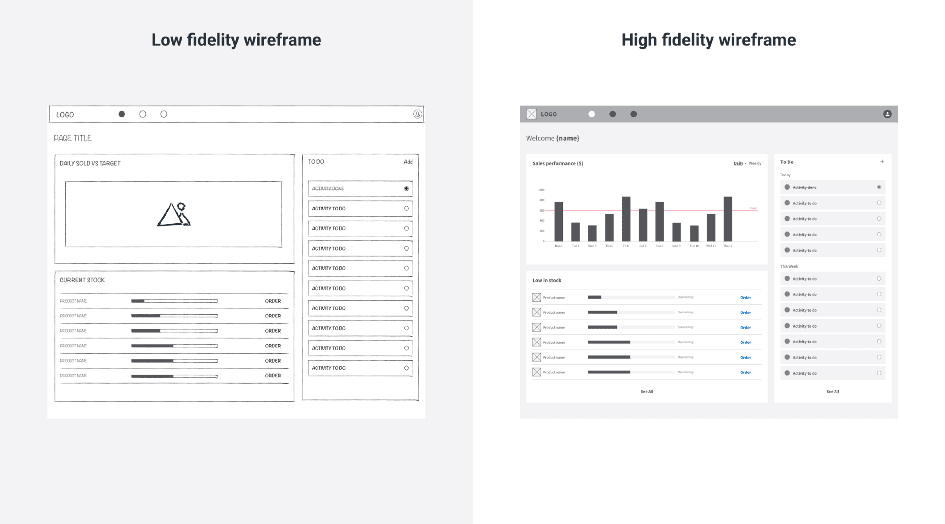Click the tallest last bar in the sales chart
The image size is (945, 524).
click(x=727, y=219)
